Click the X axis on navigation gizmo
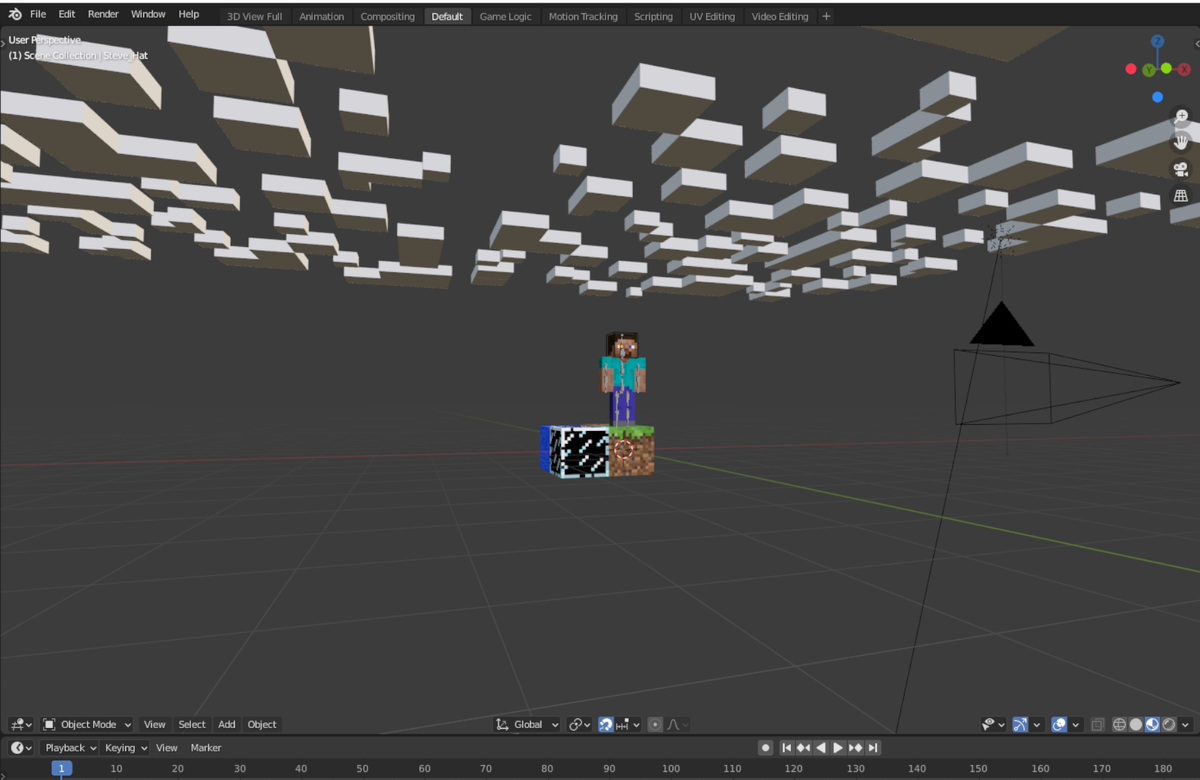 pyautogui.click(x=1184, y=69)
